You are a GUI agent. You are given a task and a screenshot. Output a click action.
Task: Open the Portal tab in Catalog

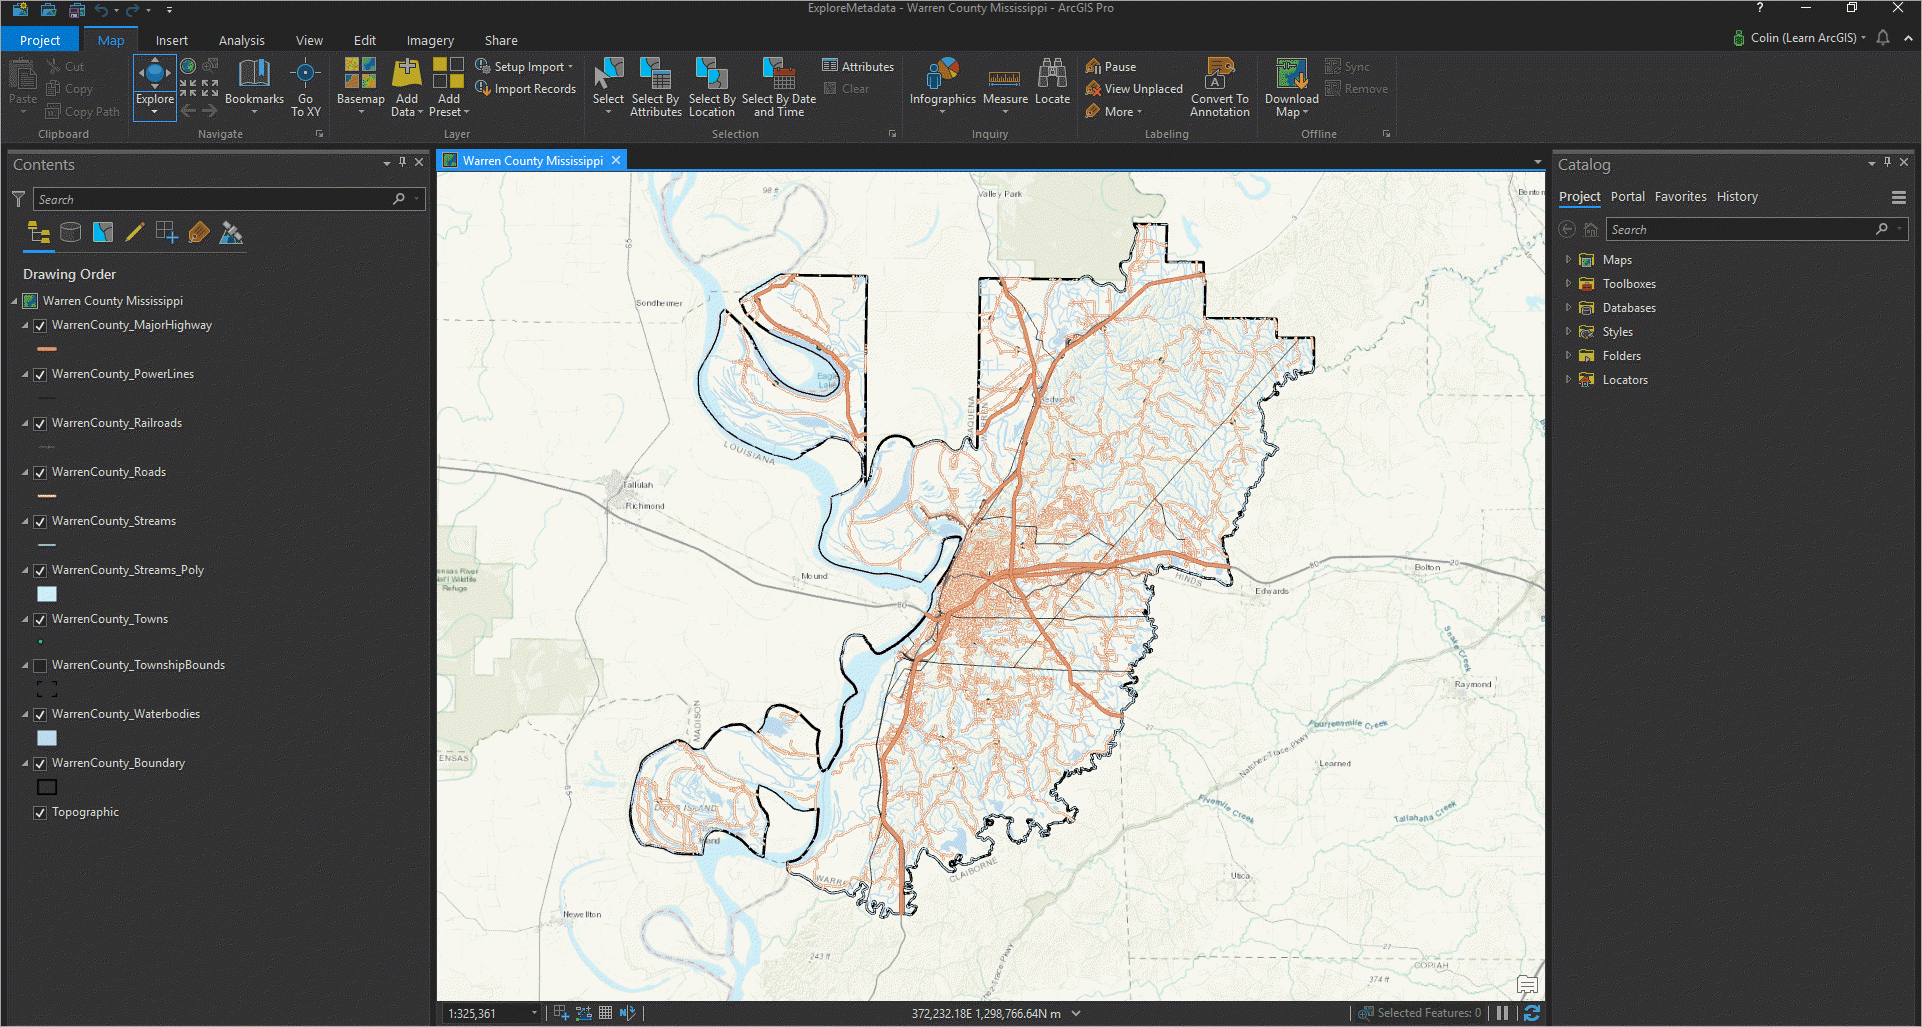[1627, 197]
